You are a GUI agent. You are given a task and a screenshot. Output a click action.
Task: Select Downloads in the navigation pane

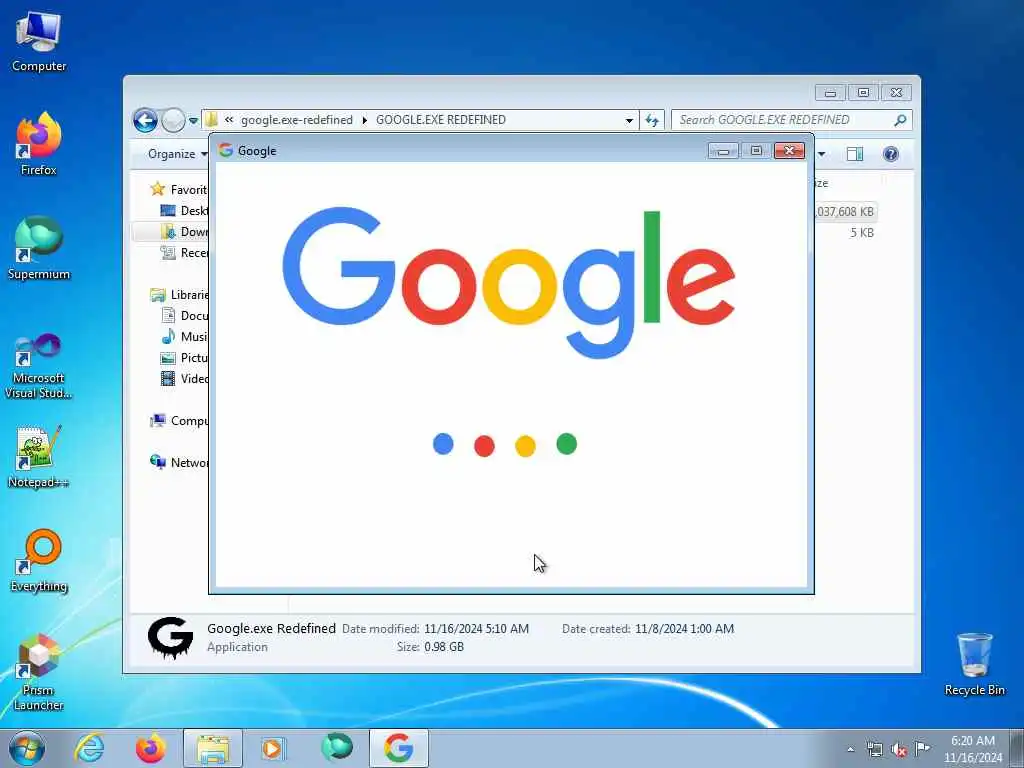(184, 231)
